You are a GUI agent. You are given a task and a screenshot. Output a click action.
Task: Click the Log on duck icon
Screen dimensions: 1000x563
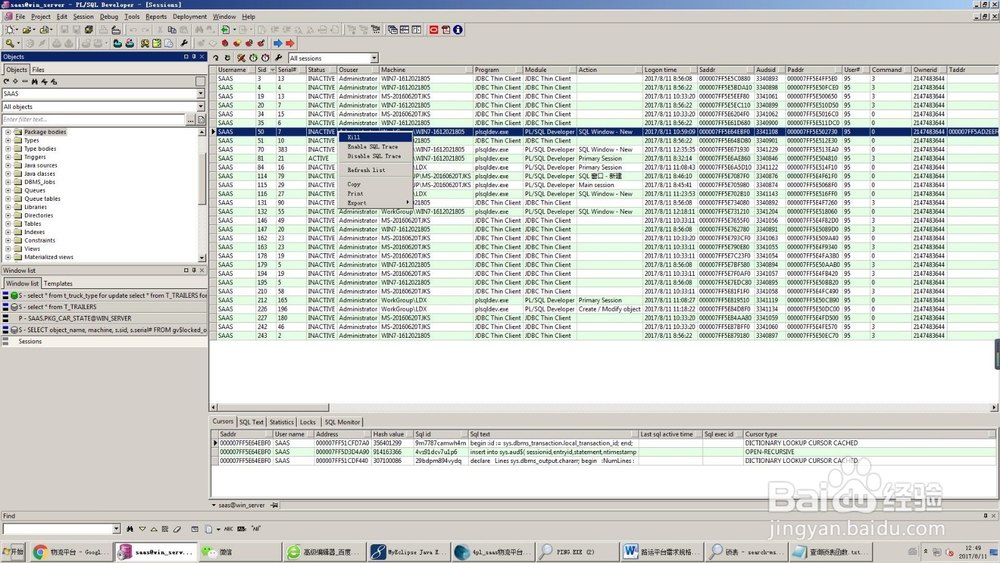click(x=117, y=43)
